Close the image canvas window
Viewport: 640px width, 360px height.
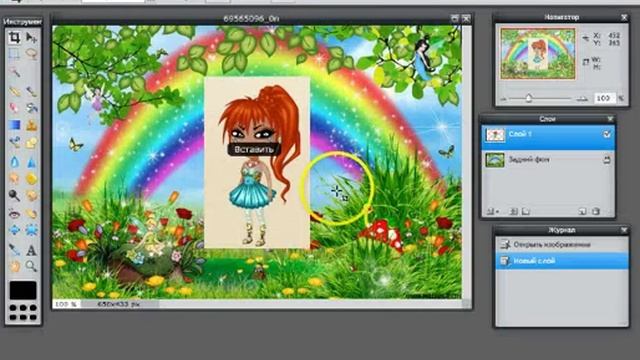(x=466, y=18)
